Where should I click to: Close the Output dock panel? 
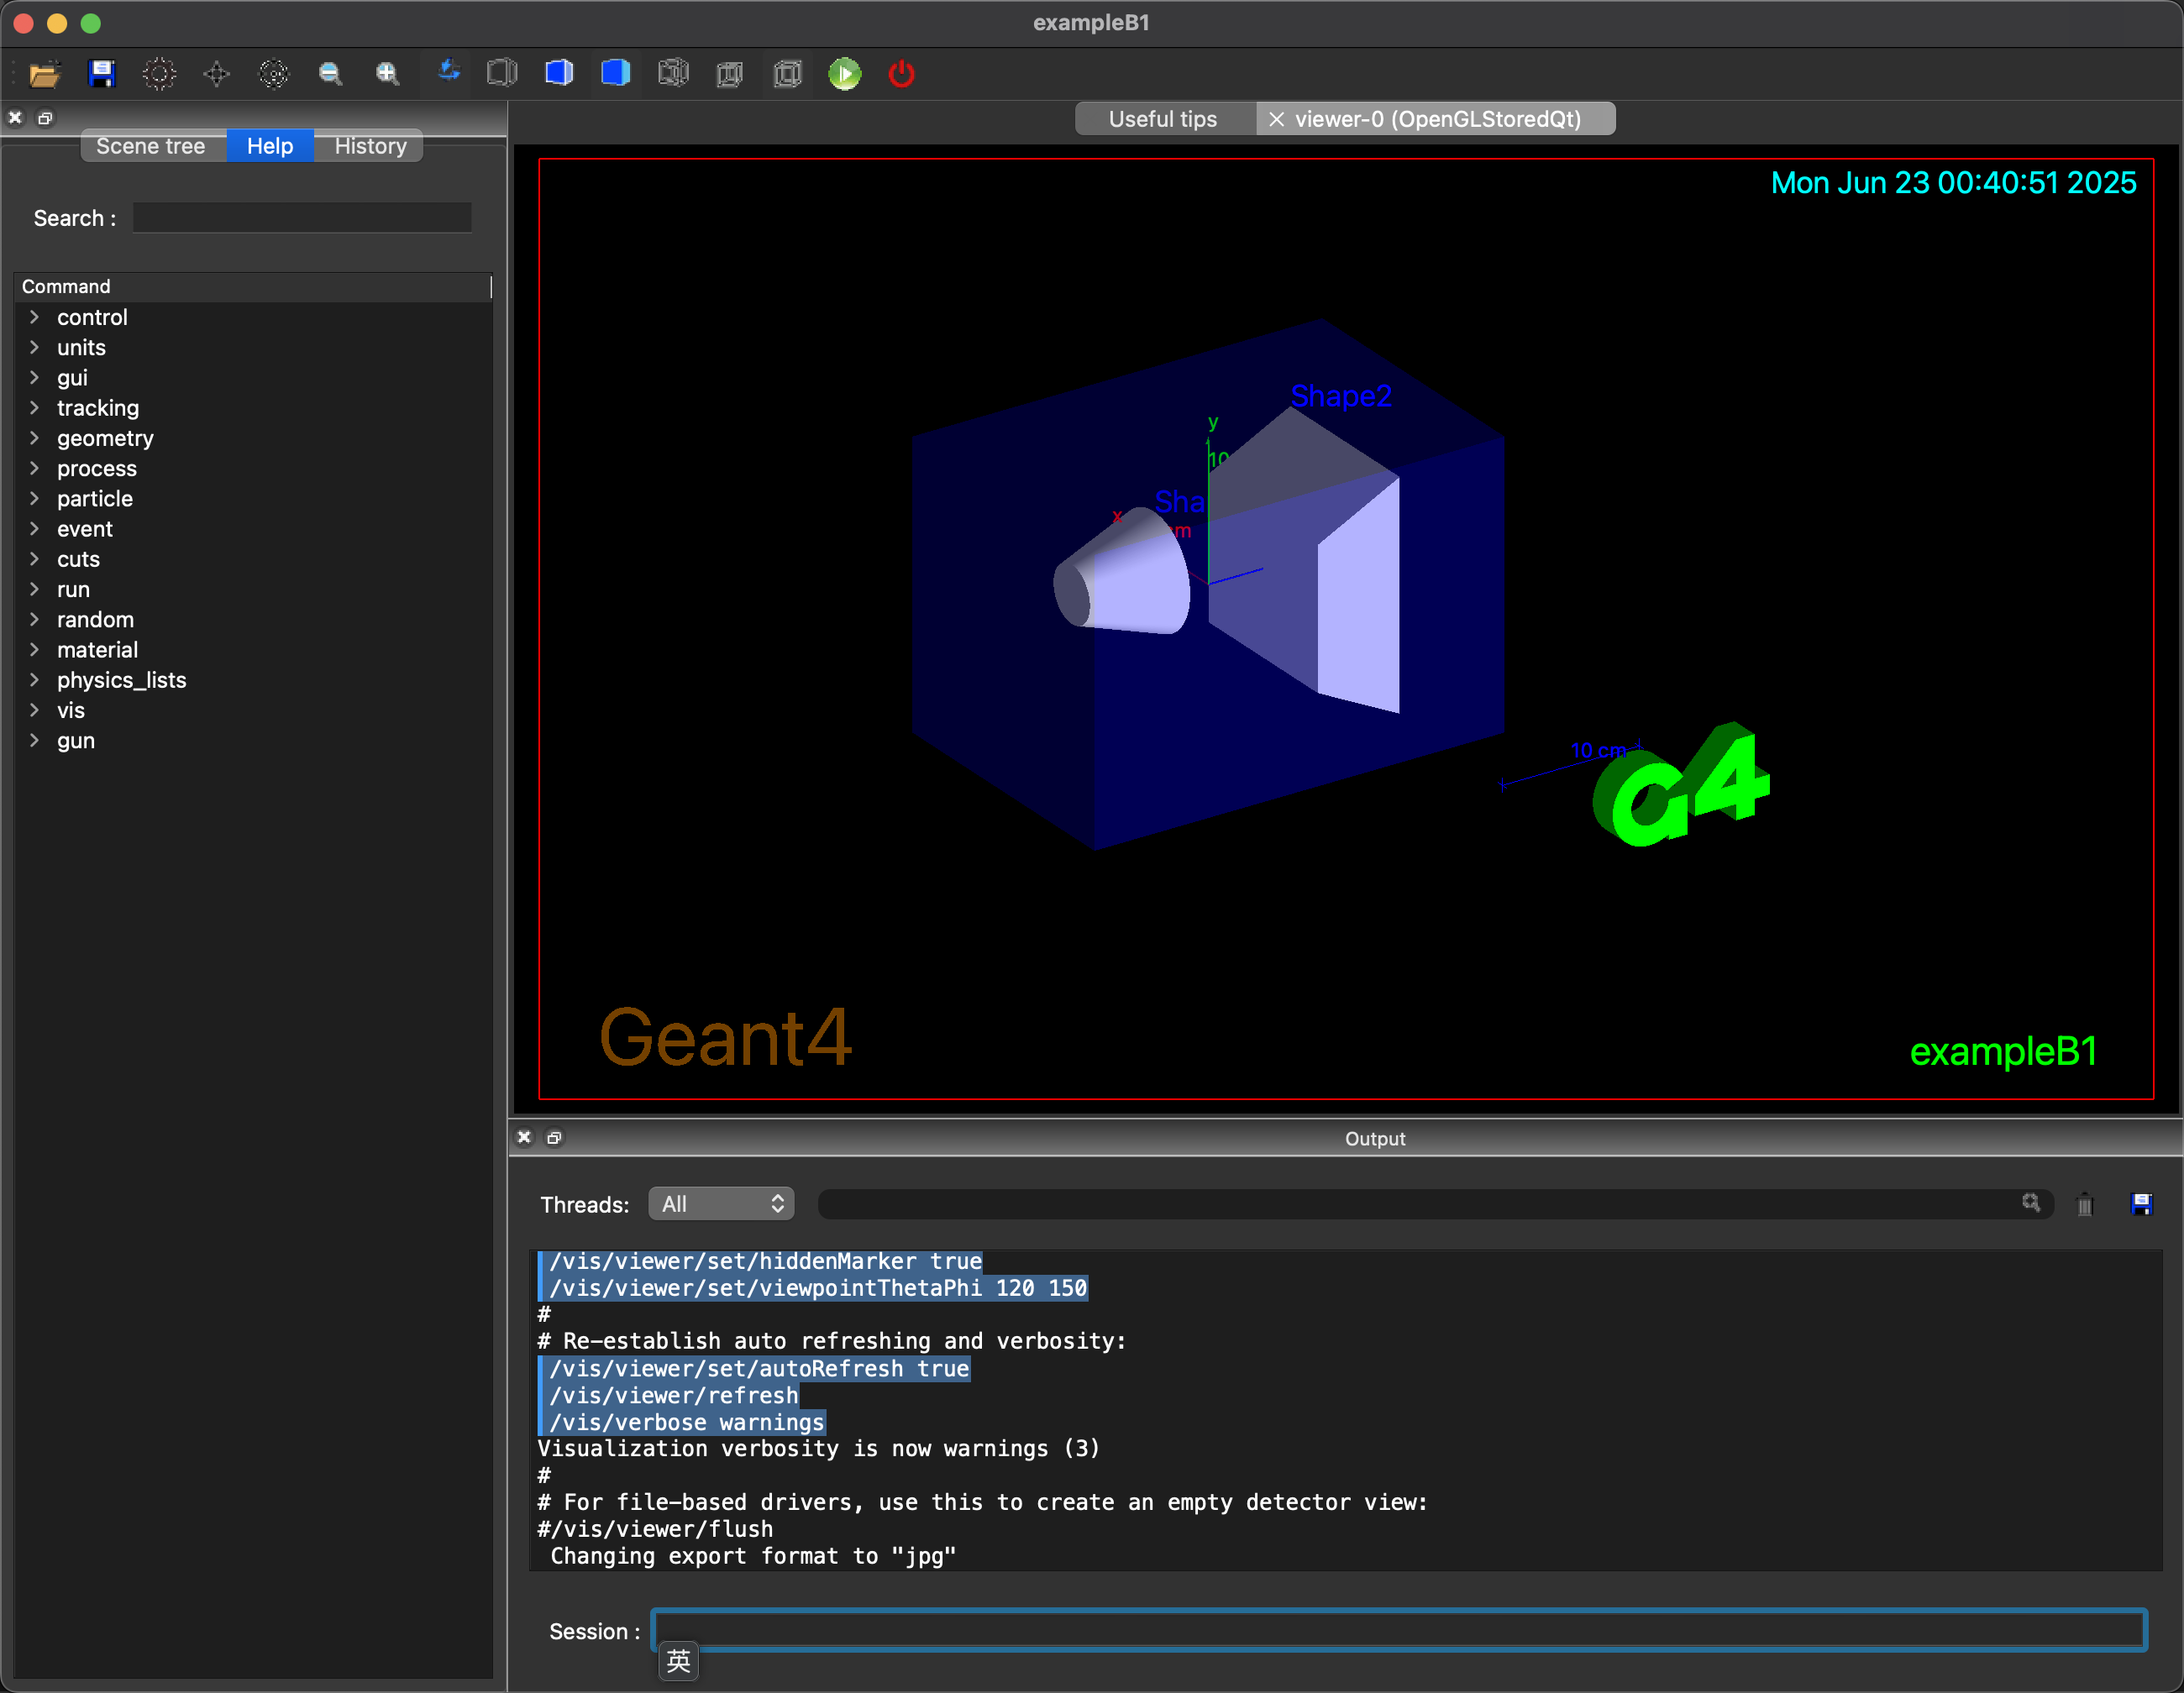[524, 1138]
